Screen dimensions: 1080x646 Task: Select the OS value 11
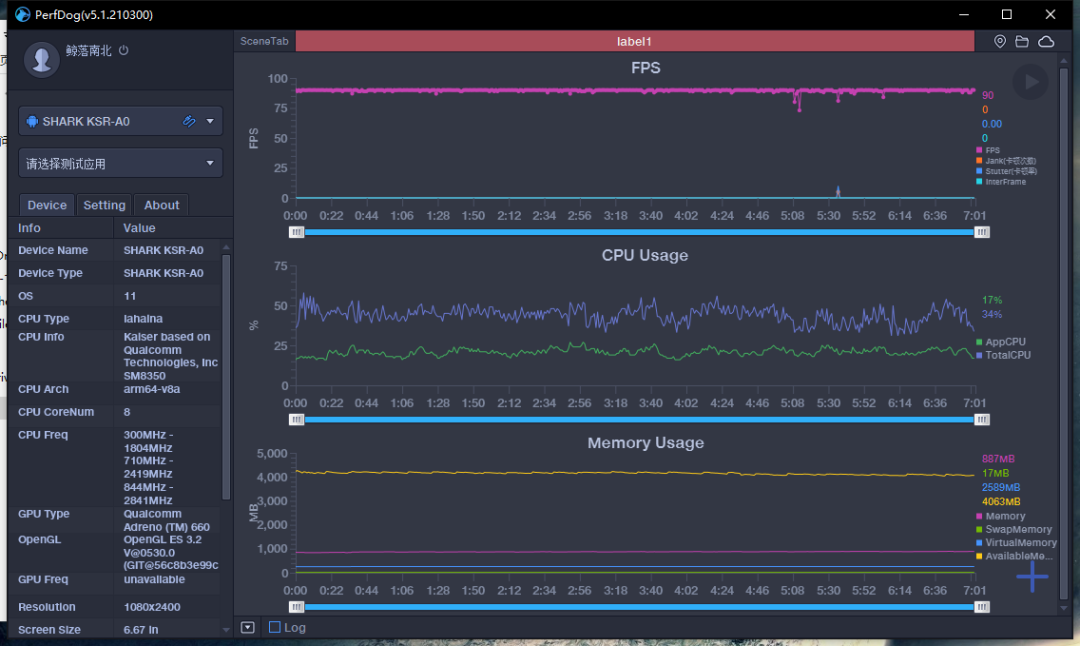click(x=130, y=296)
